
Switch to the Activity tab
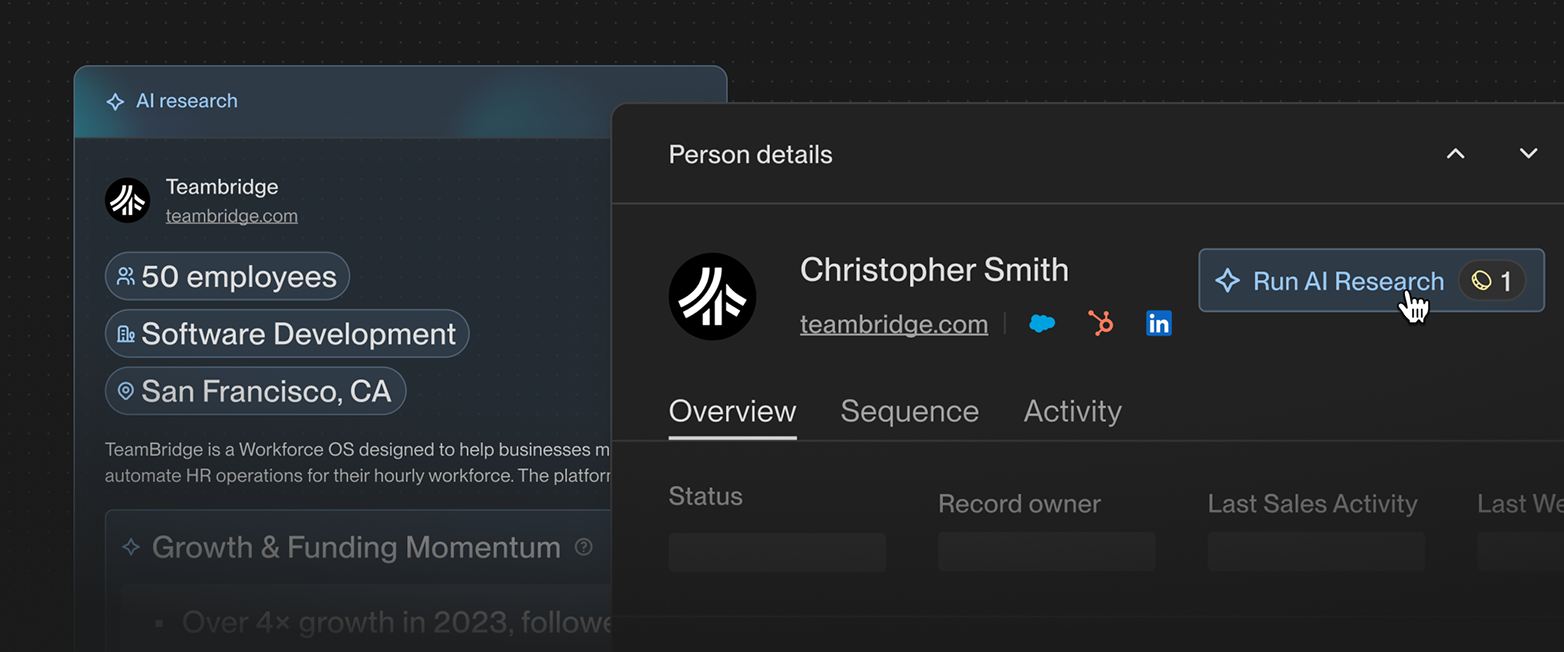pyautogui.click(x=1072, y=412)
